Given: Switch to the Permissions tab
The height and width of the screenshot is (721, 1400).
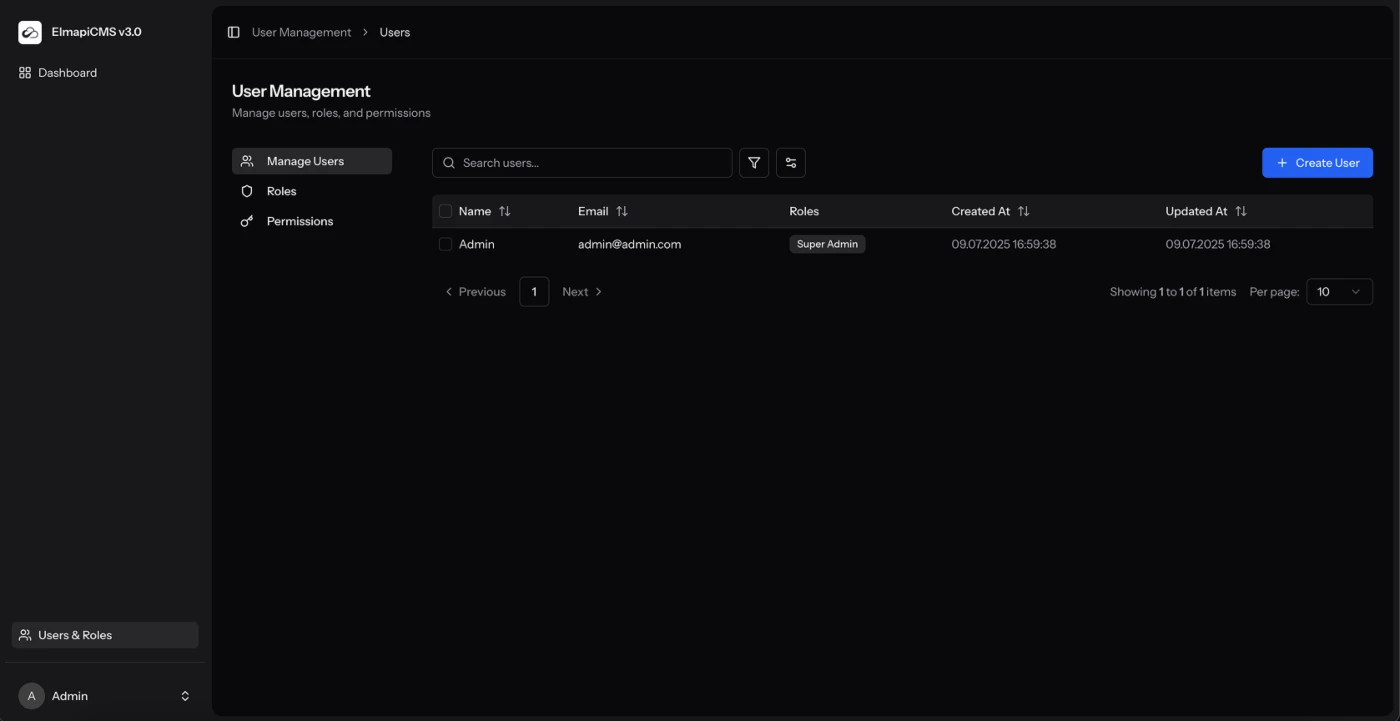Looking at the screenshot, I should (312, 221).
